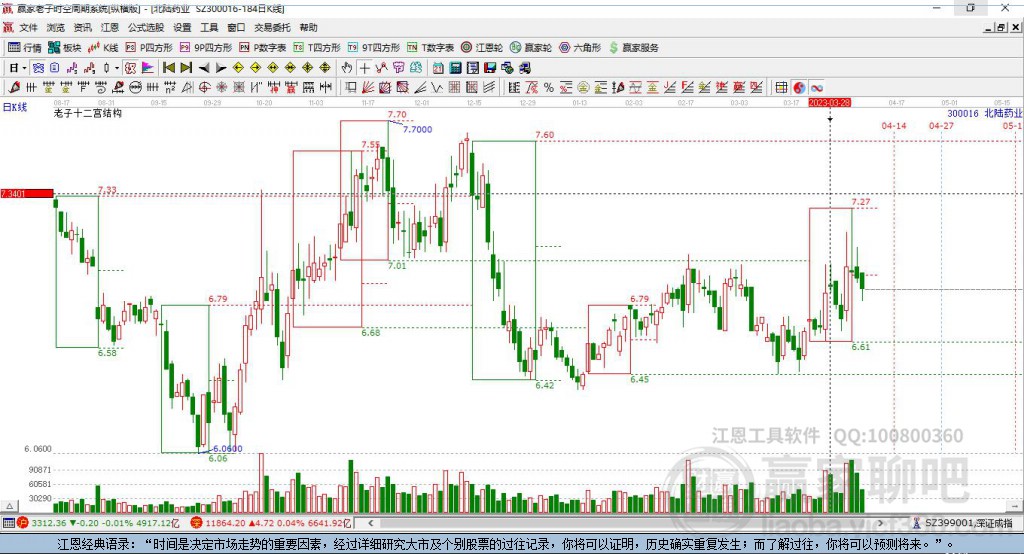Launch the 江恩轮 Gann wheel tool
The image size is (1024, 554).
483,47
